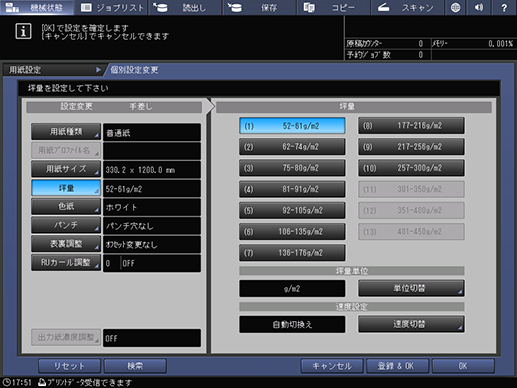Select weight (1) 52-61g/m2

pos(292,126)
